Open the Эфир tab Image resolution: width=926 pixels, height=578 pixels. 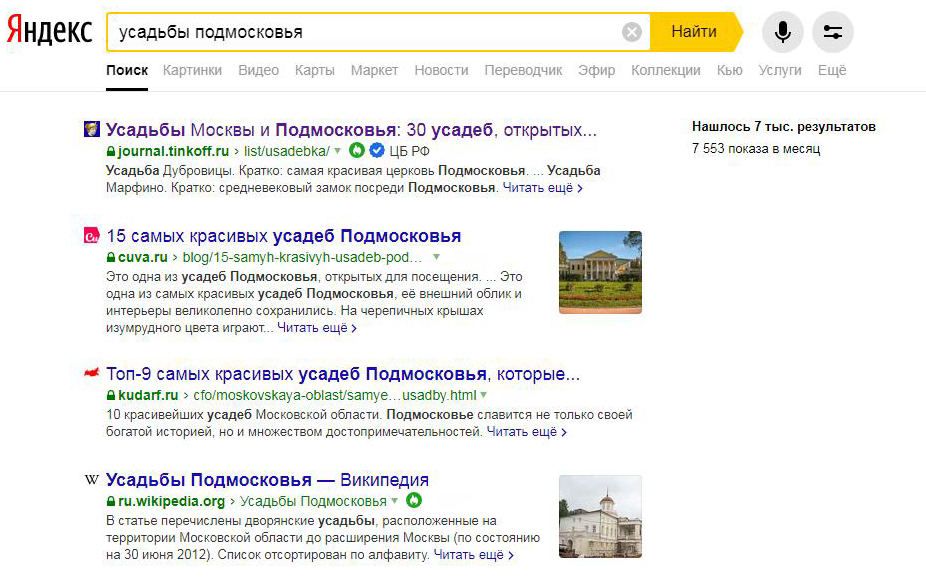[596, 70]
